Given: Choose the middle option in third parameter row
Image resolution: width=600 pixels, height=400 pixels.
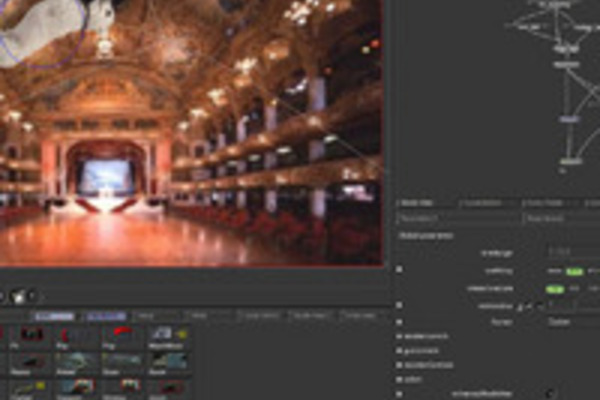Looking at the screenshot, I should [574, 289].
